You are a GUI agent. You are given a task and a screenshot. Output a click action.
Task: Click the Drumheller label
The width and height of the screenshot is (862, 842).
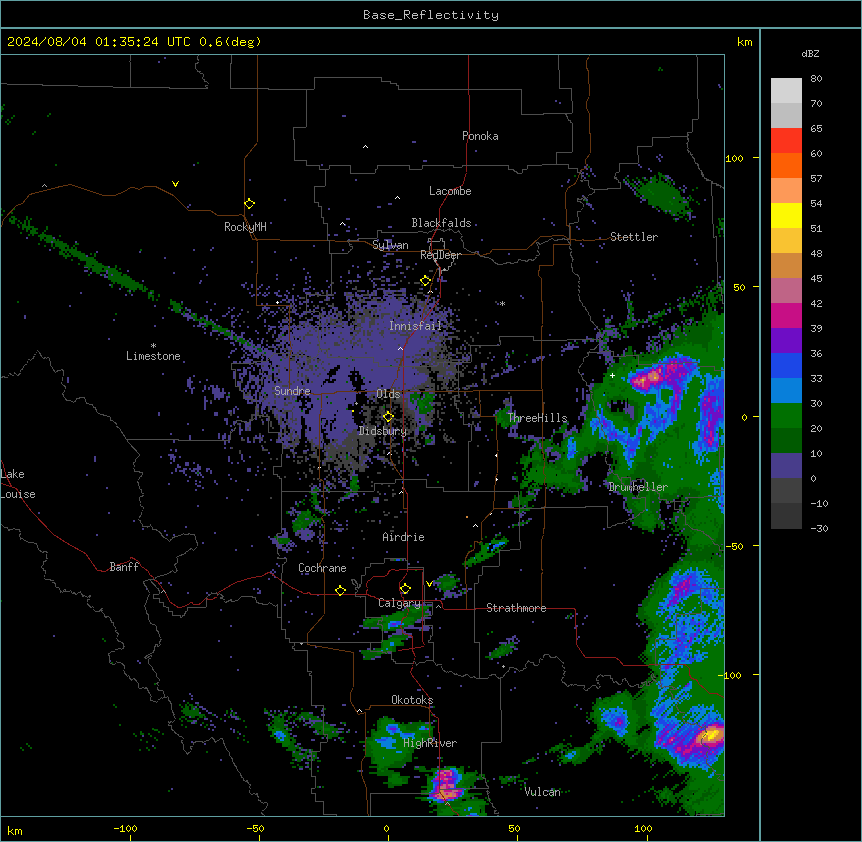638,487
